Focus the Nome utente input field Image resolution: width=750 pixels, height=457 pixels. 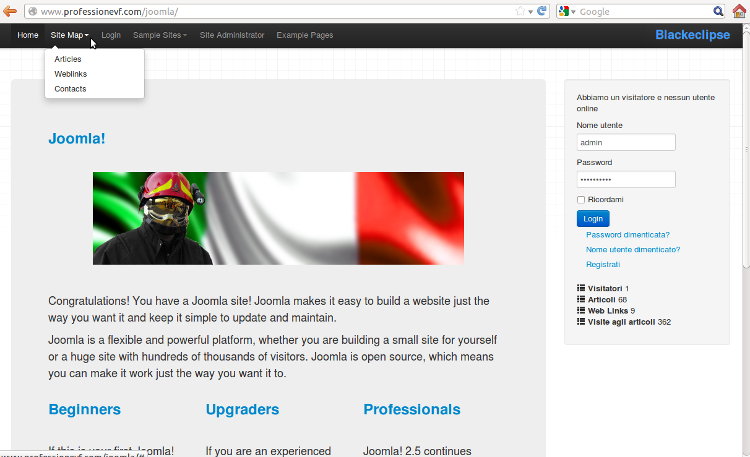(x=626, y=142)
